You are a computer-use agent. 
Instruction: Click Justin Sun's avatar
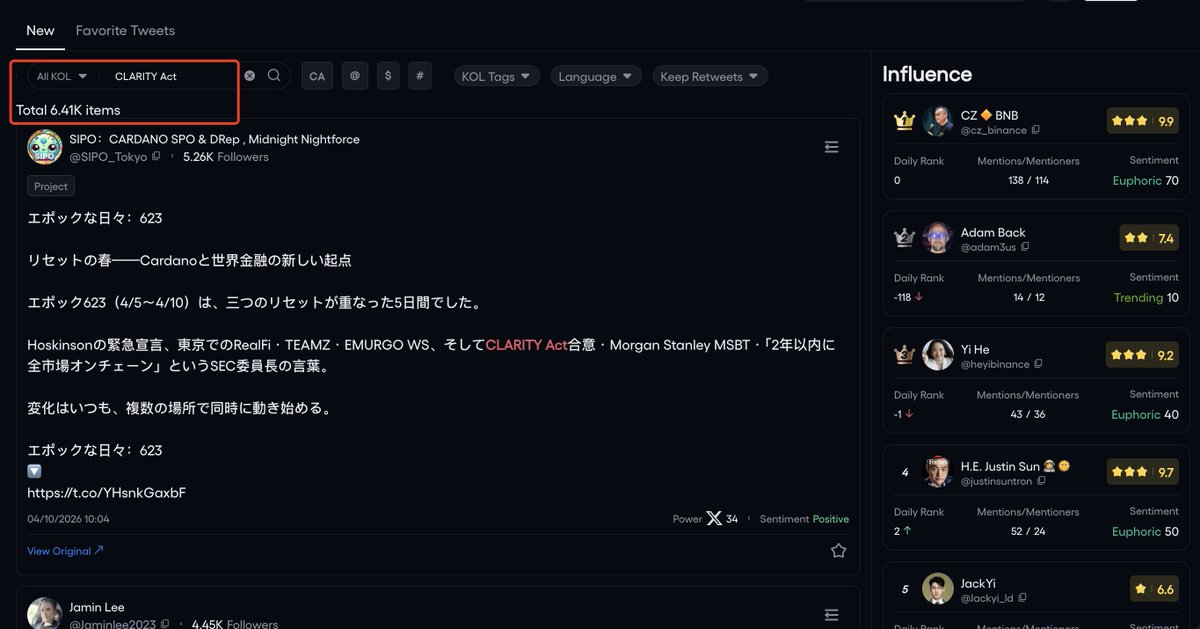938,472
